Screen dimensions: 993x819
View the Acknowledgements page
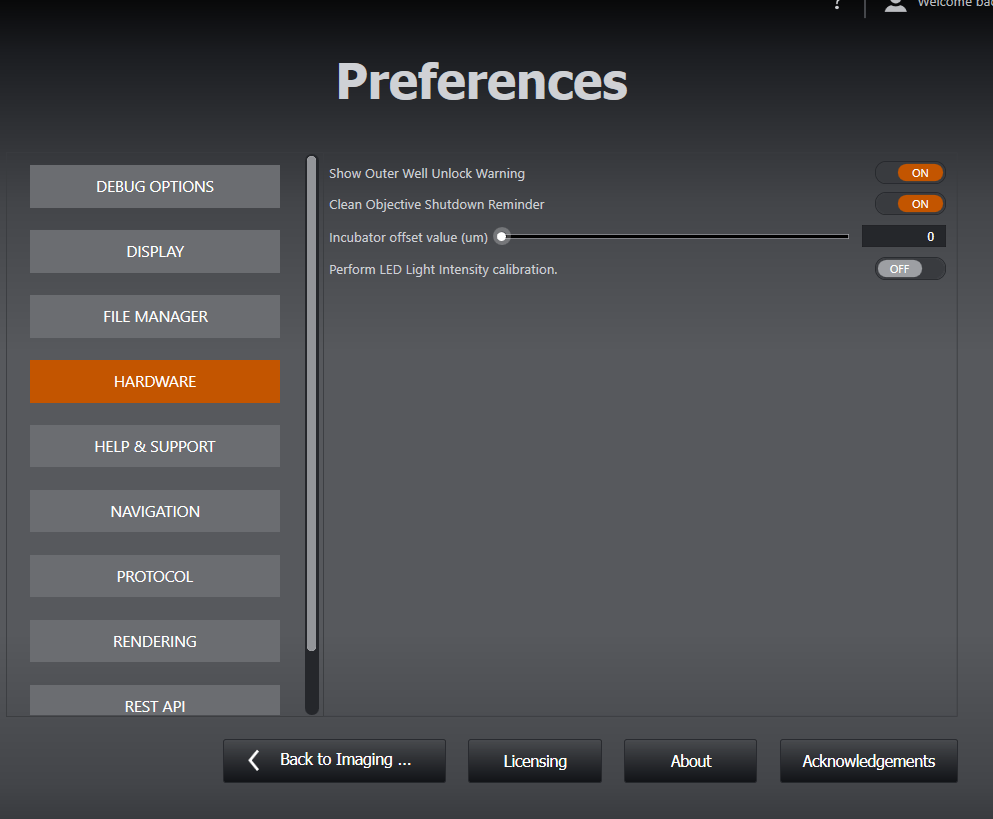(x=868, y=761)
